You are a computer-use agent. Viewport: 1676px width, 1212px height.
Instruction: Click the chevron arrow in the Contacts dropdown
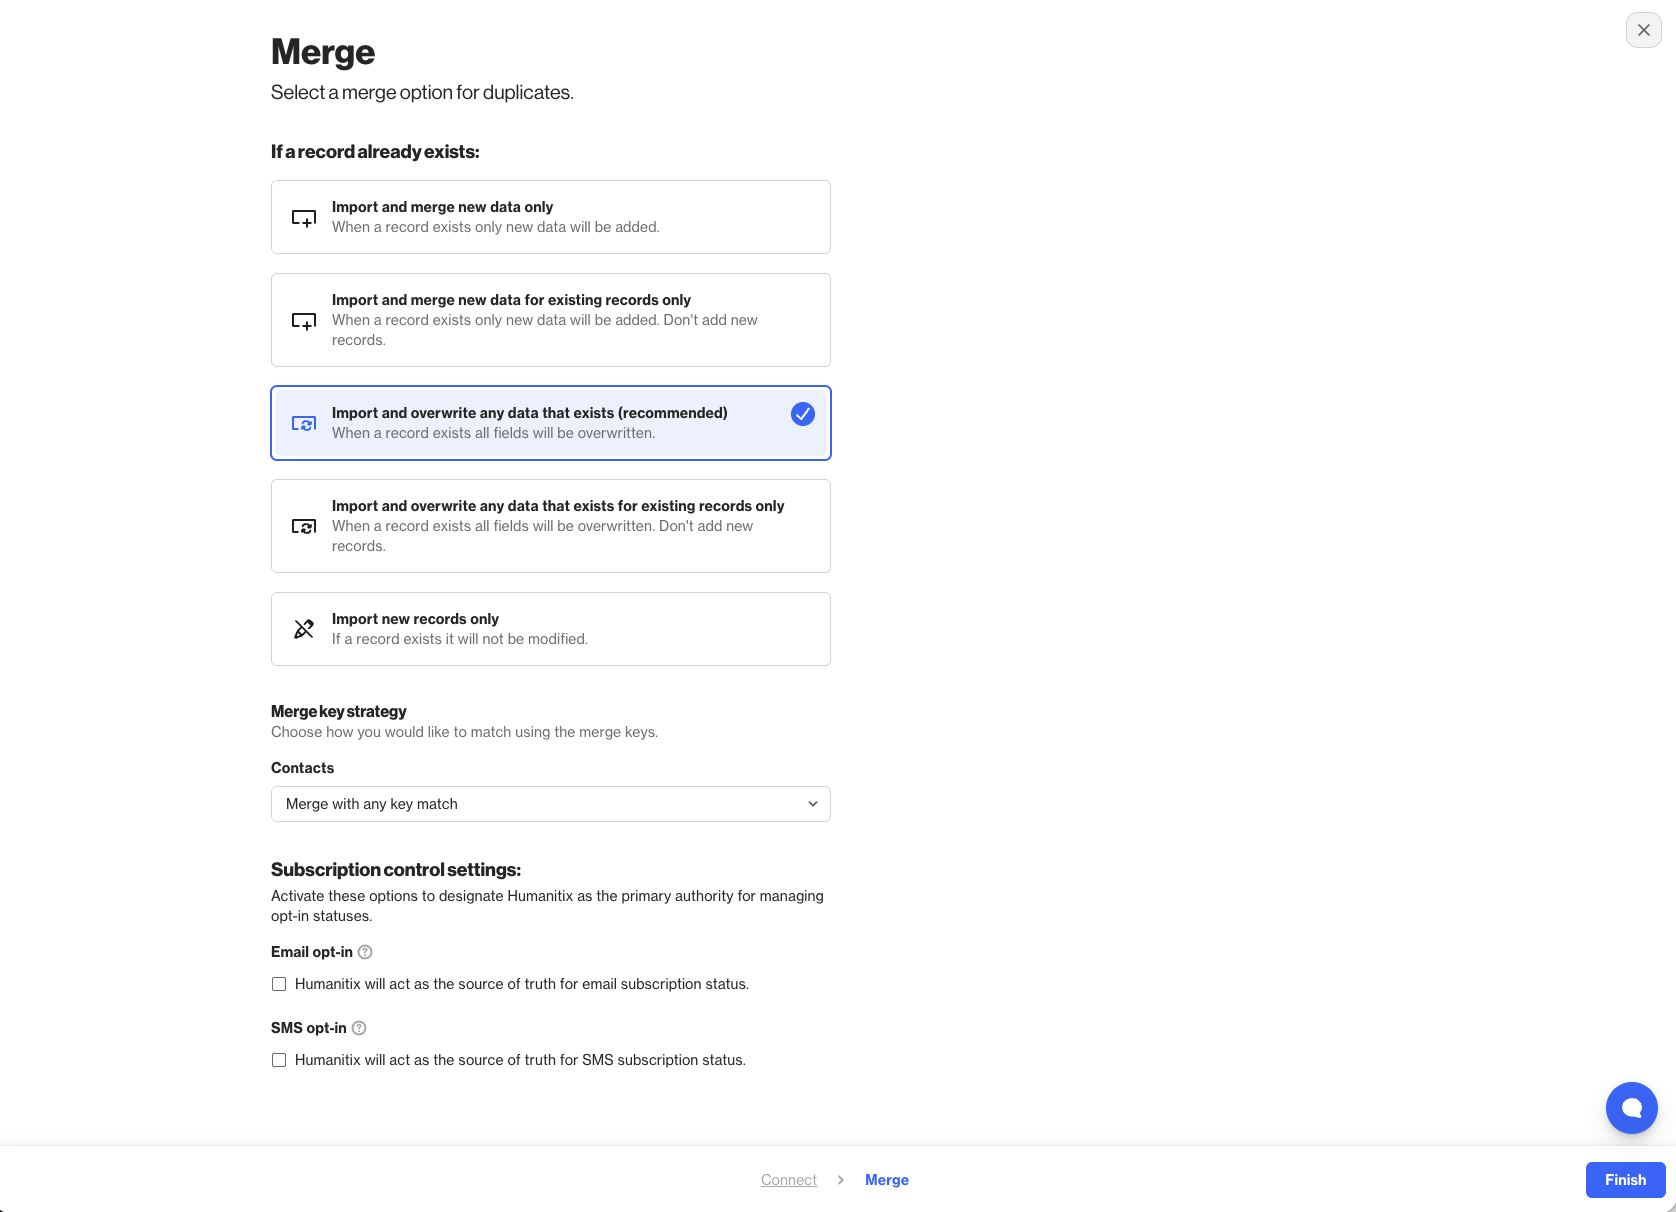coord(812,804)
